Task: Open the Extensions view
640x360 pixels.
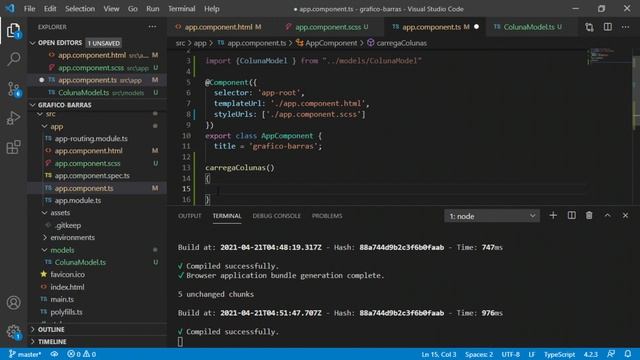Action: pos(13,147)
